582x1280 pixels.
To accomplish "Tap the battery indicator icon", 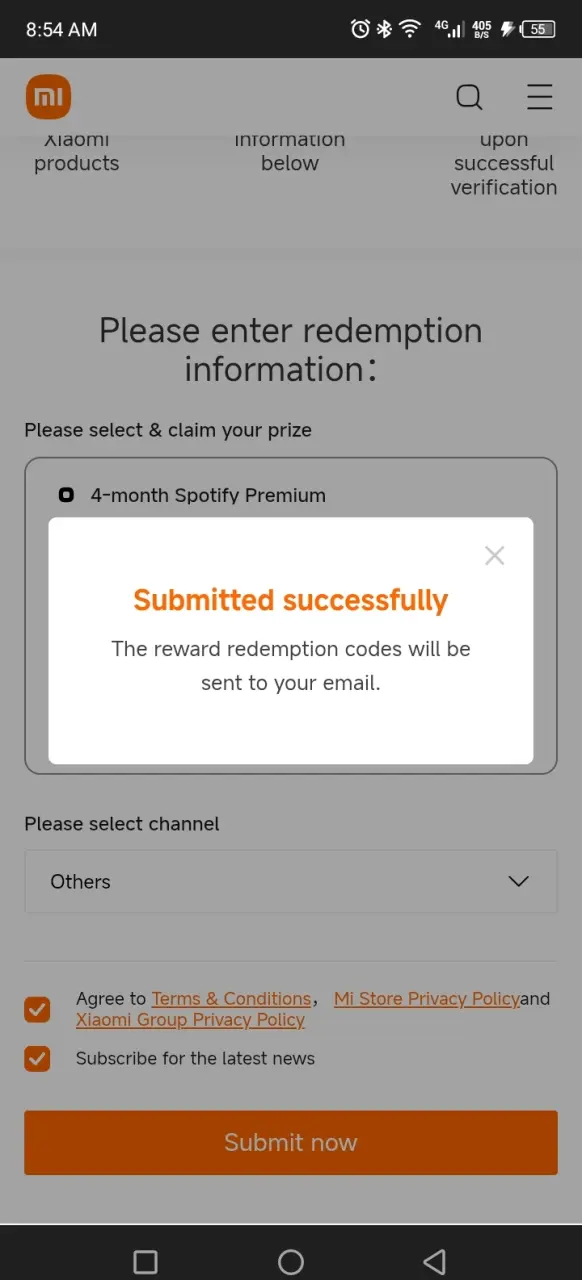I will coord(537,29).
